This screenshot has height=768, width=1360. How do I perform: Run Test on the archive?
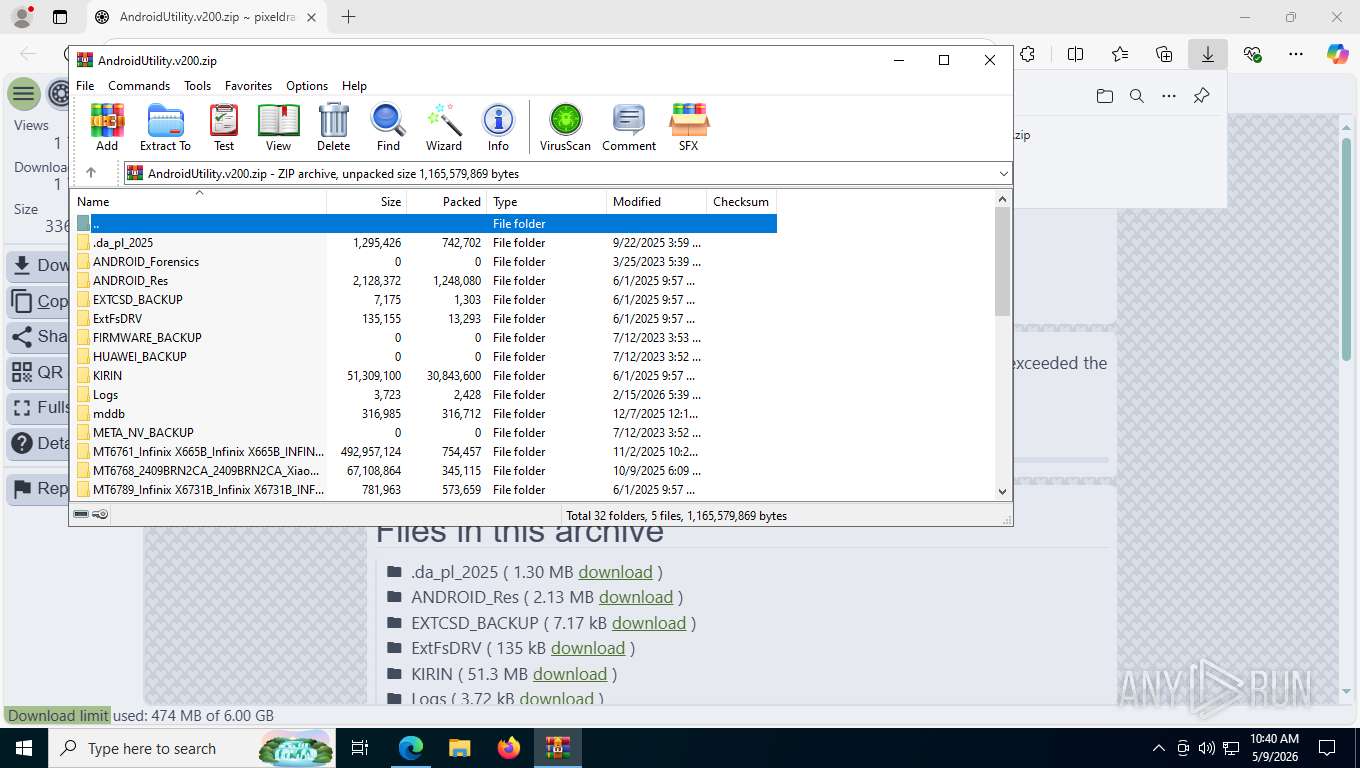coord(224,127)
